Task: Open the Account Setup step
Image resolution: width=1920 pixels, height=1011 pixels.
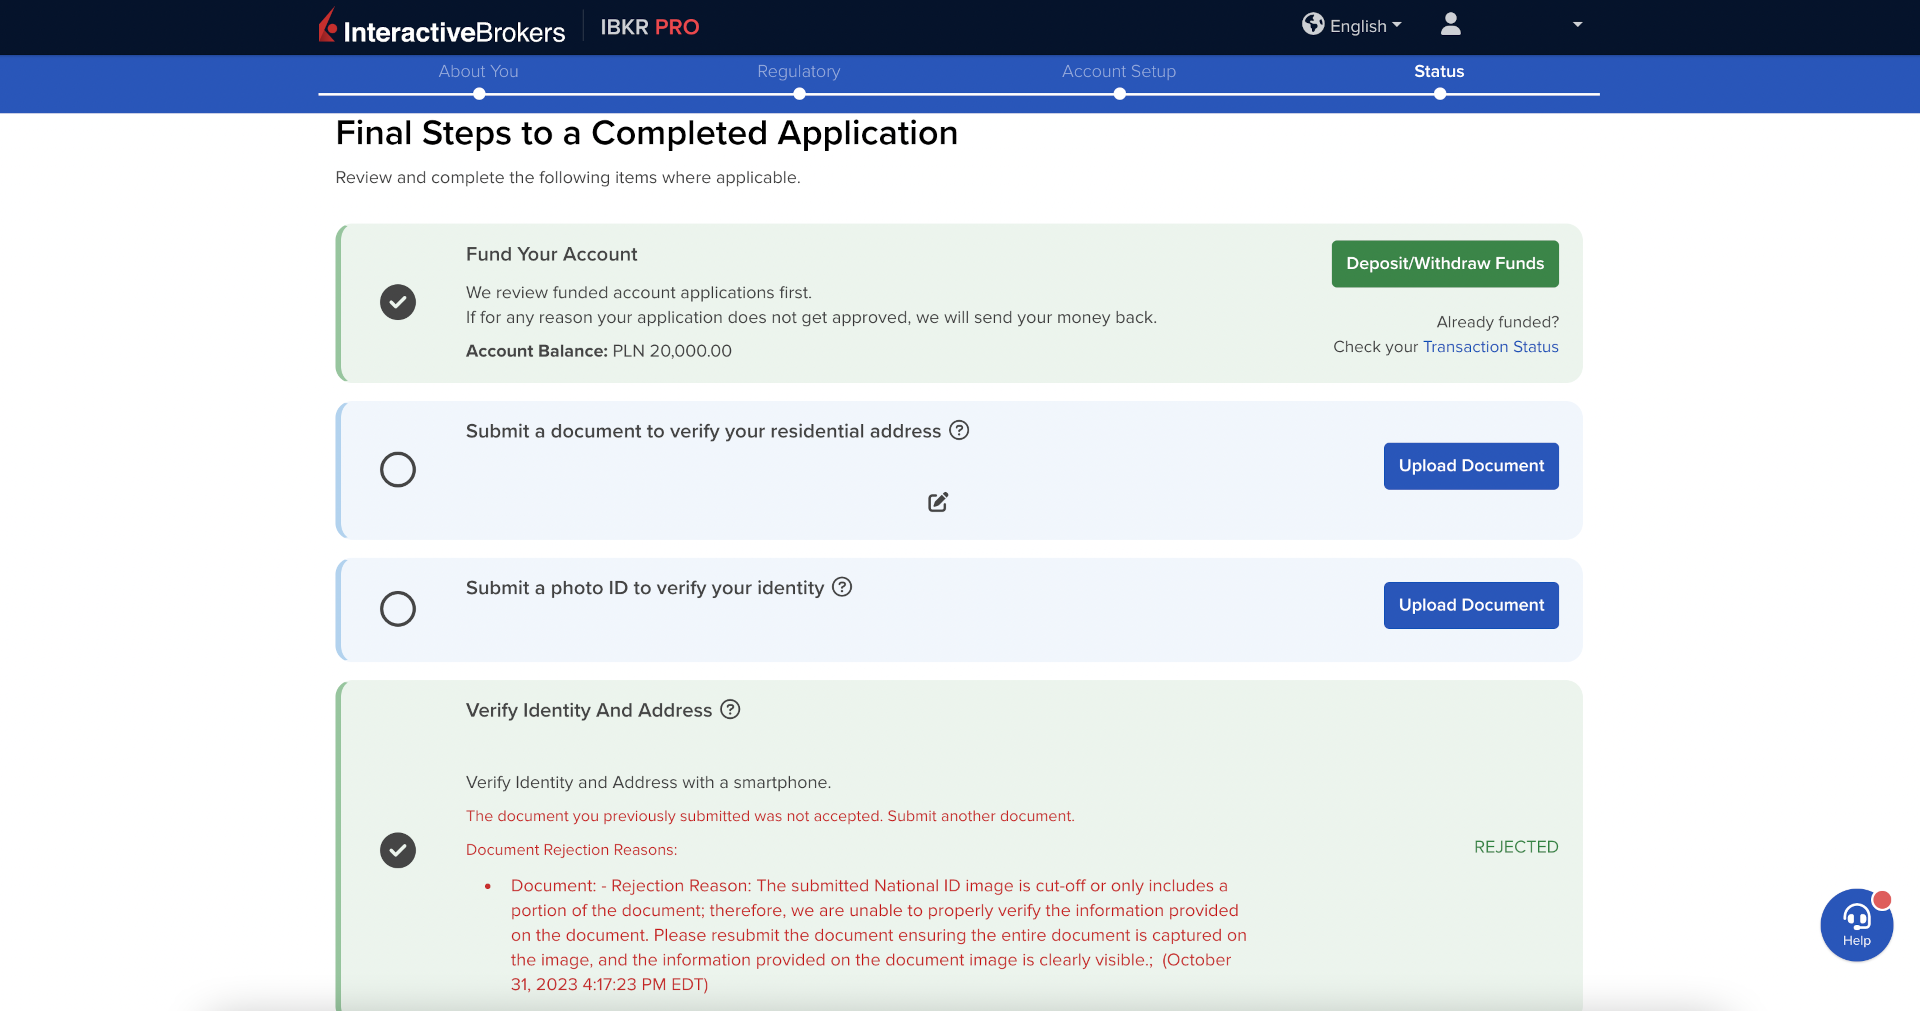Action: (x=1118, y=72)
